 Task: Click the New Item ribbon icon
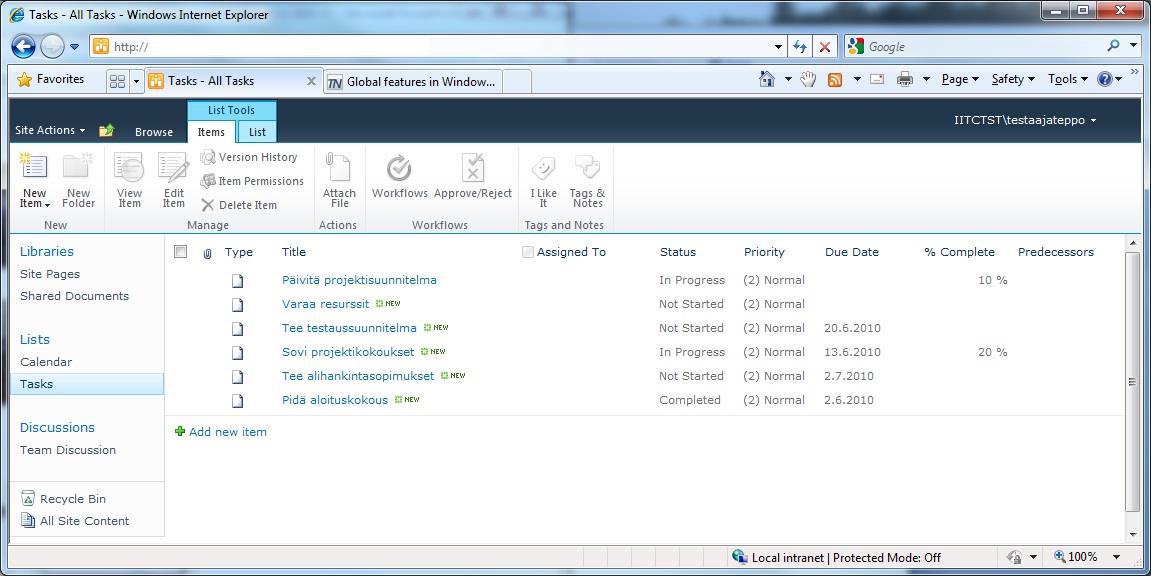(x=34, y=167)
